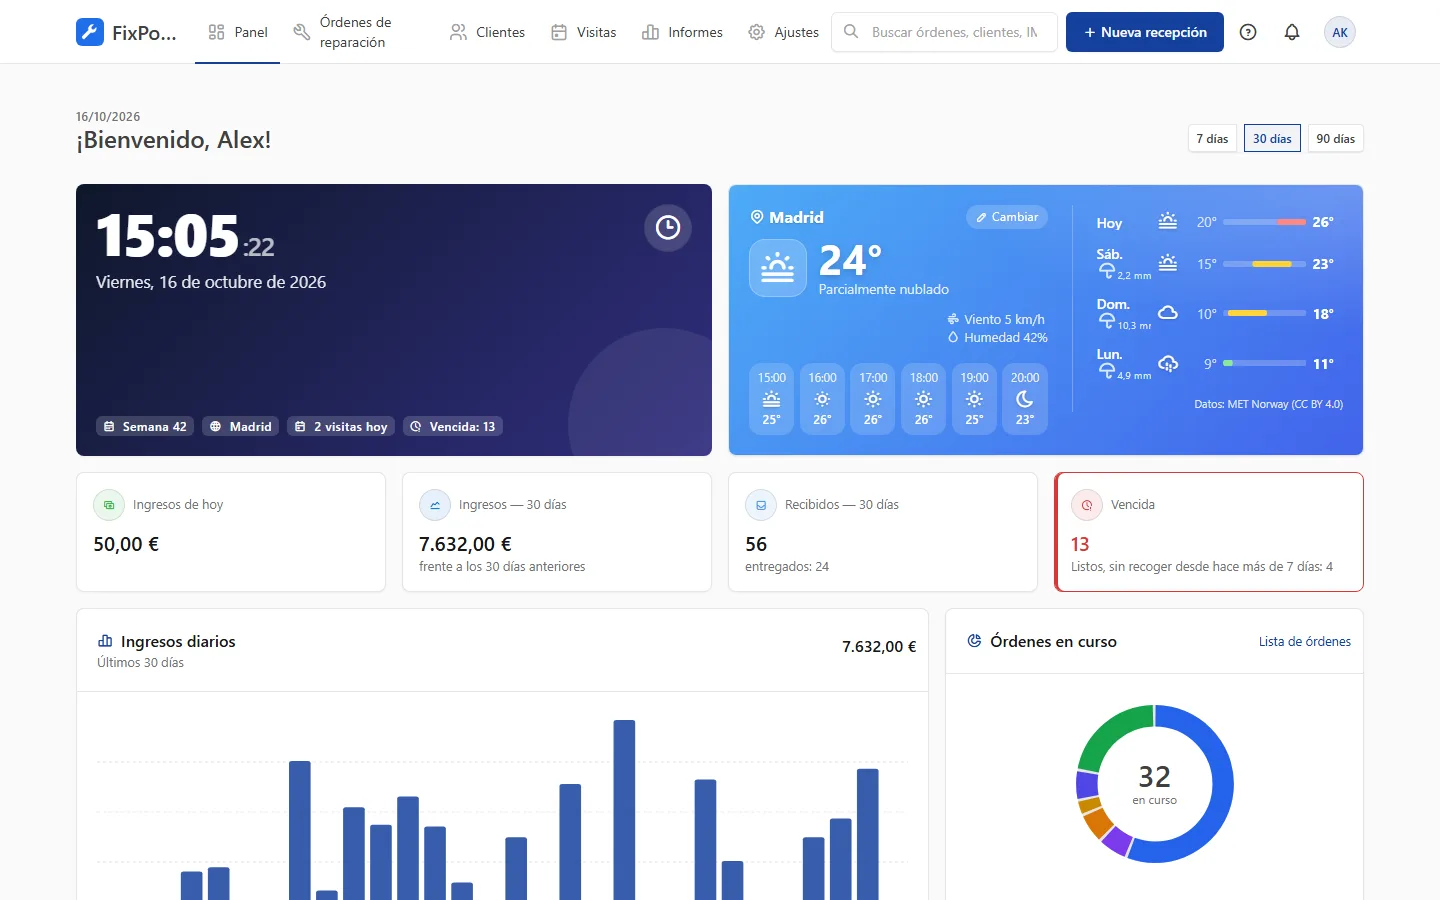Click the Vencida alert clock icon
Image resolution: width=1440 pixels, height=900 pixels.
1087,505
